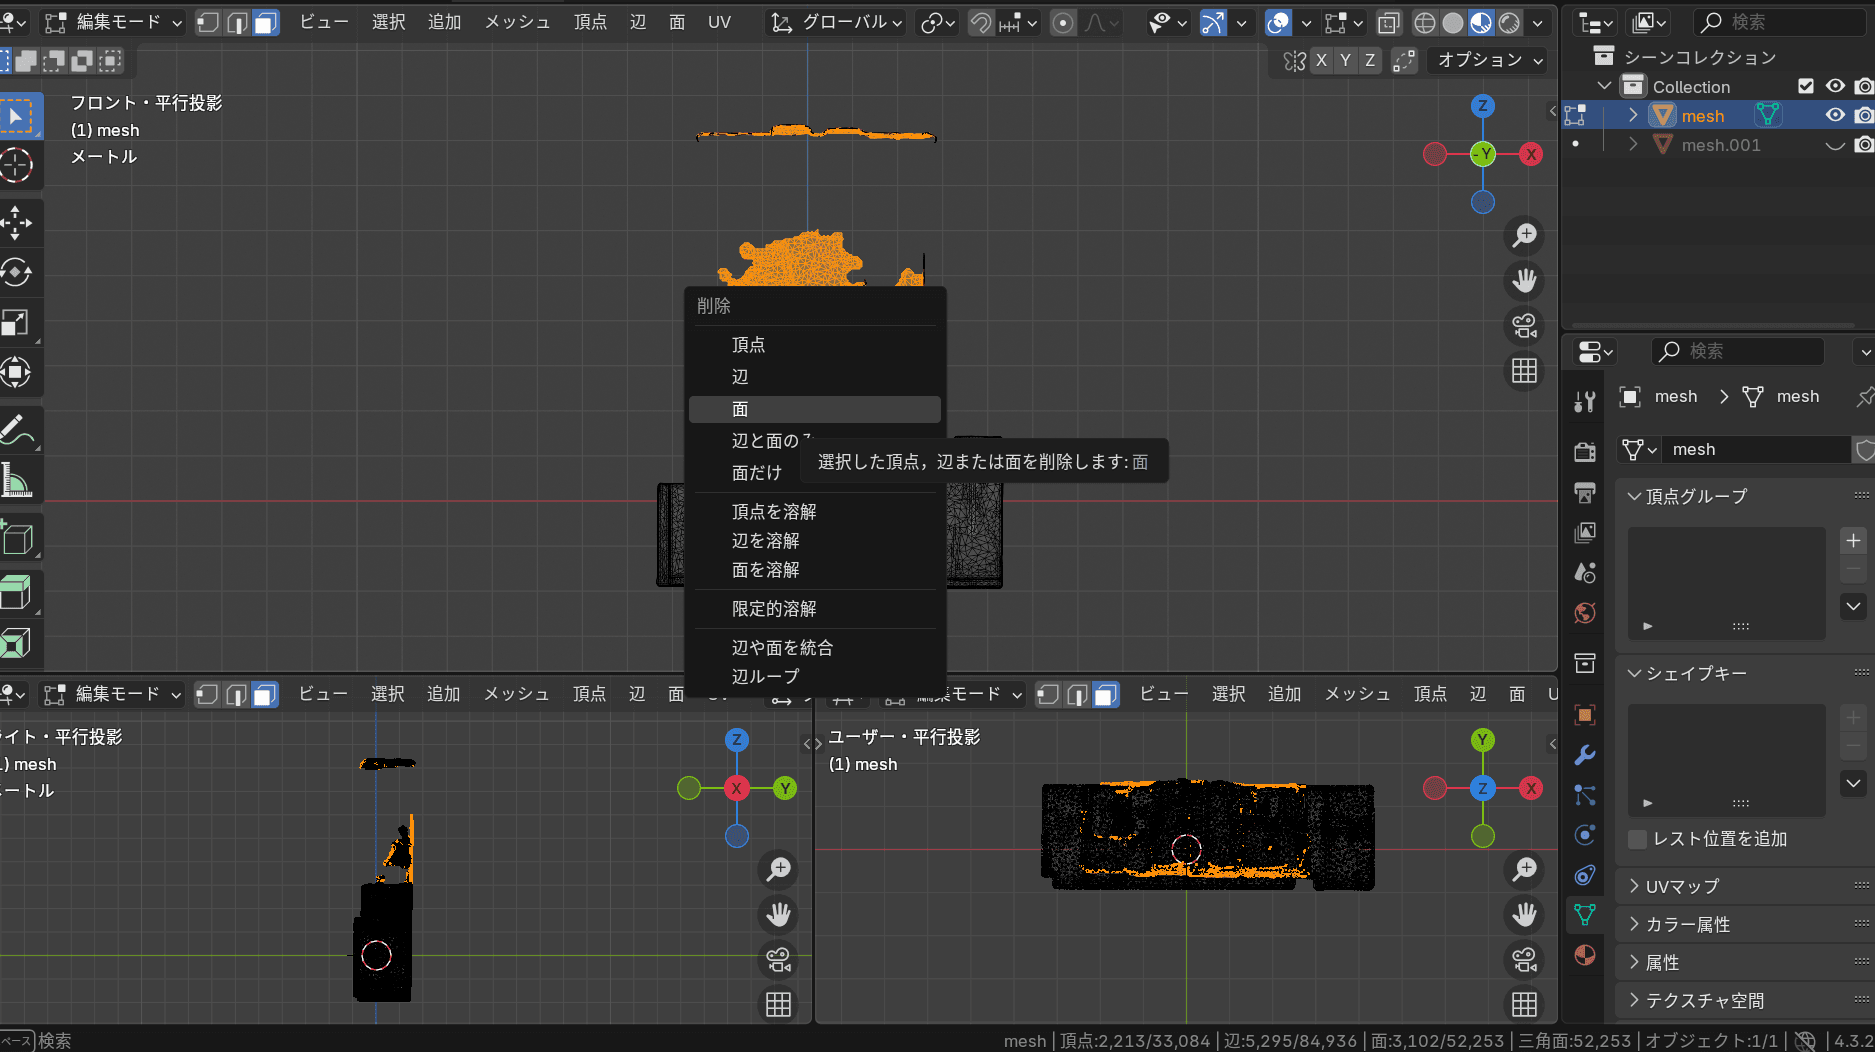Choose 面 in the delete menu

[740, 409]
